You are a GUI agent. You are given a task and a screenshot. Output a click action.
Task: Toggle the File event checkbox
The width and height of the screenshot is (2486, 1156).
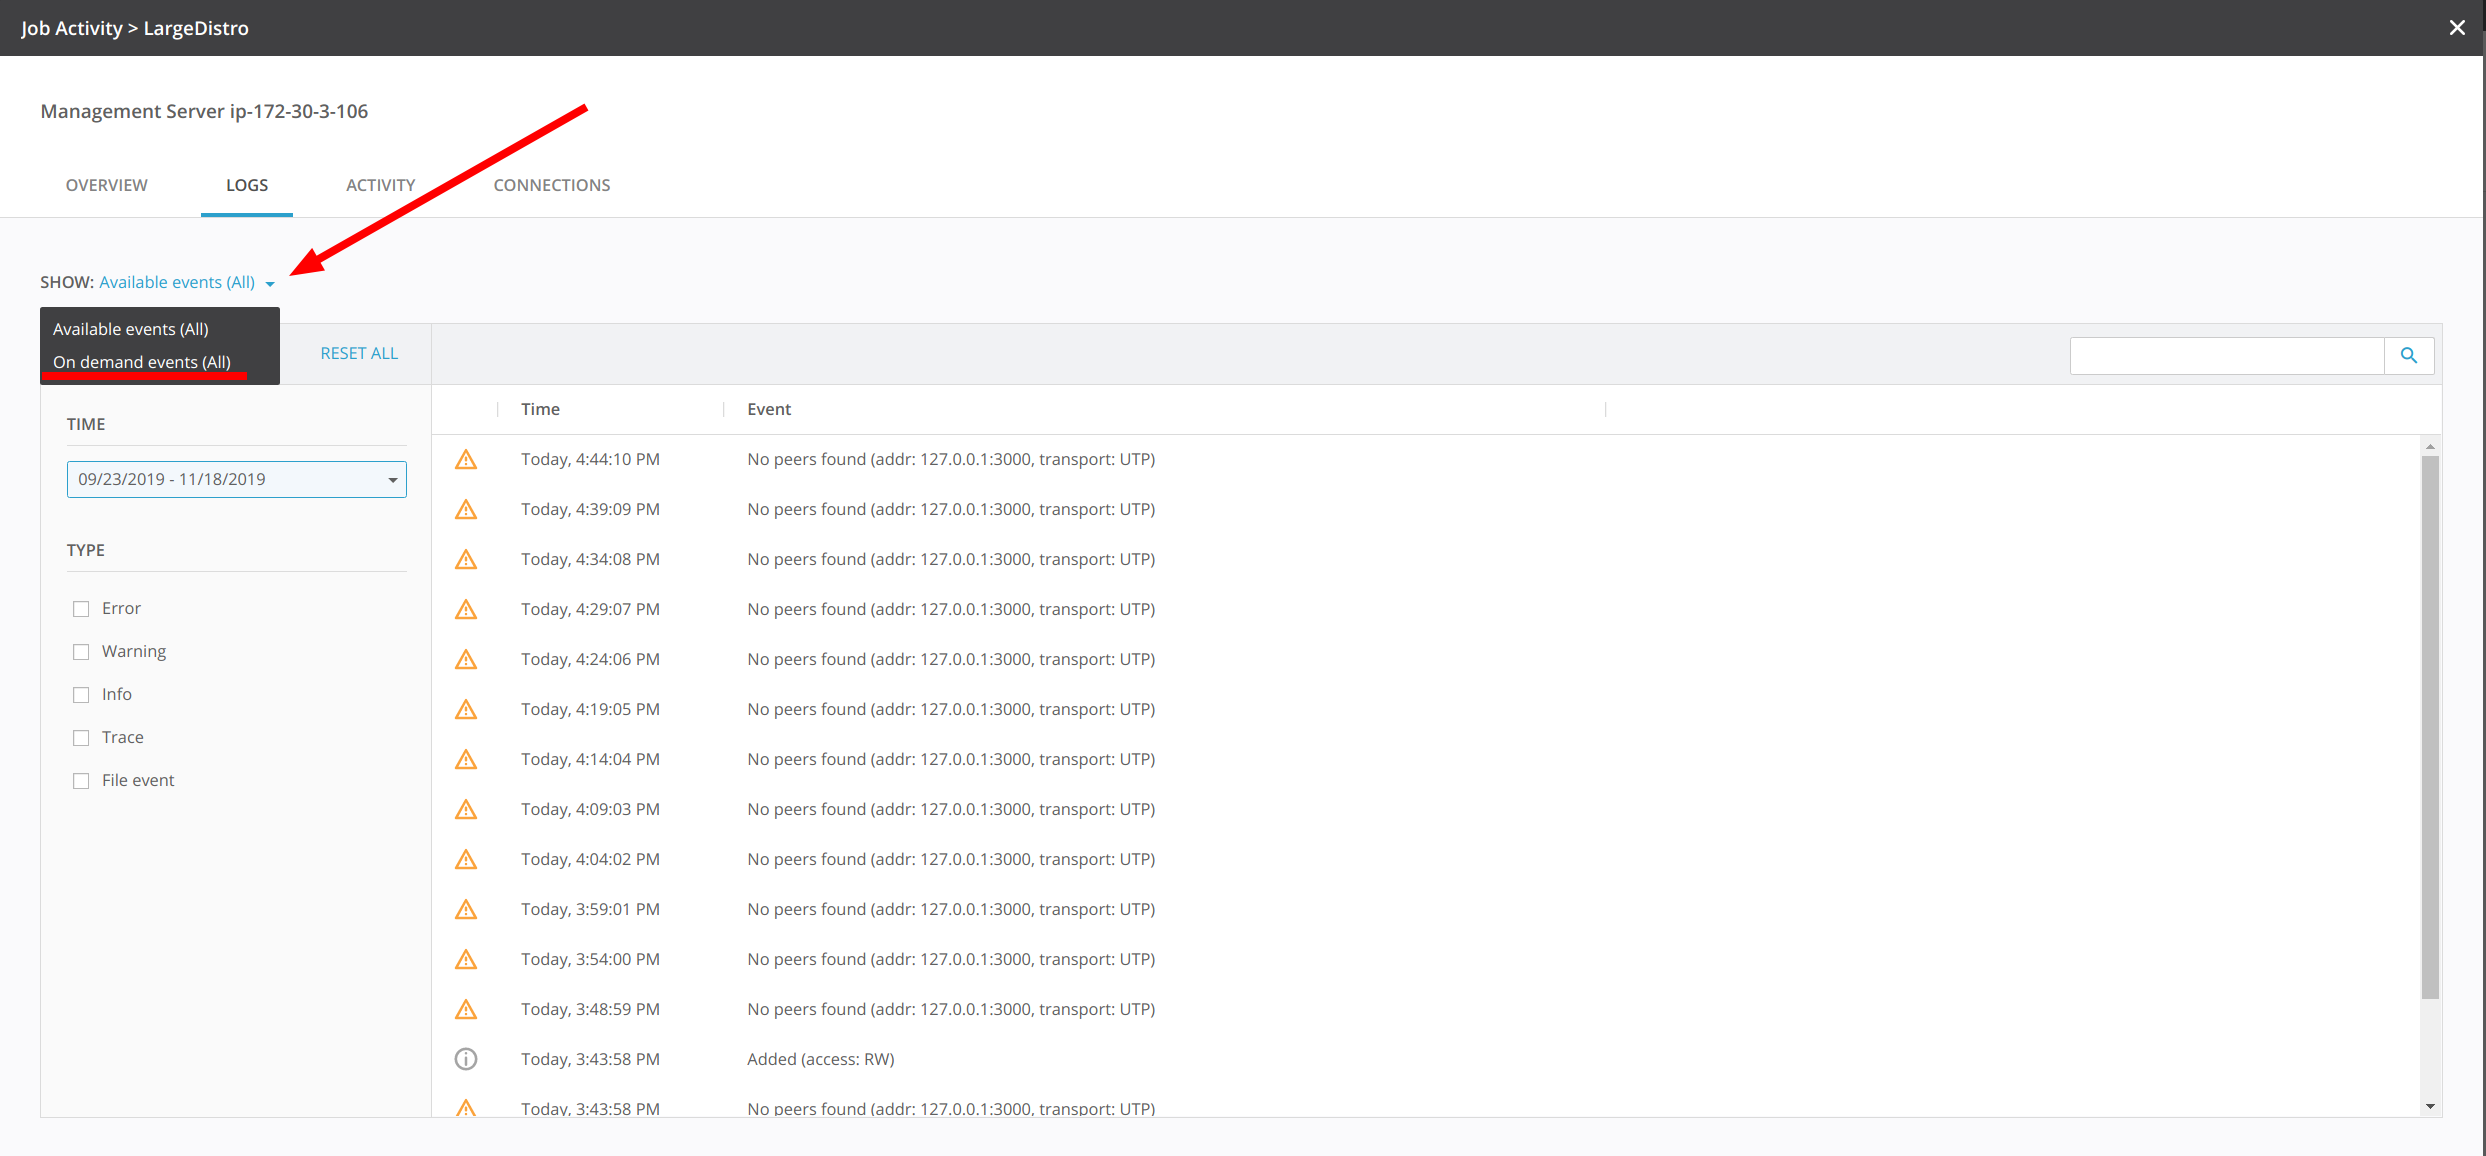click(81, 781)
